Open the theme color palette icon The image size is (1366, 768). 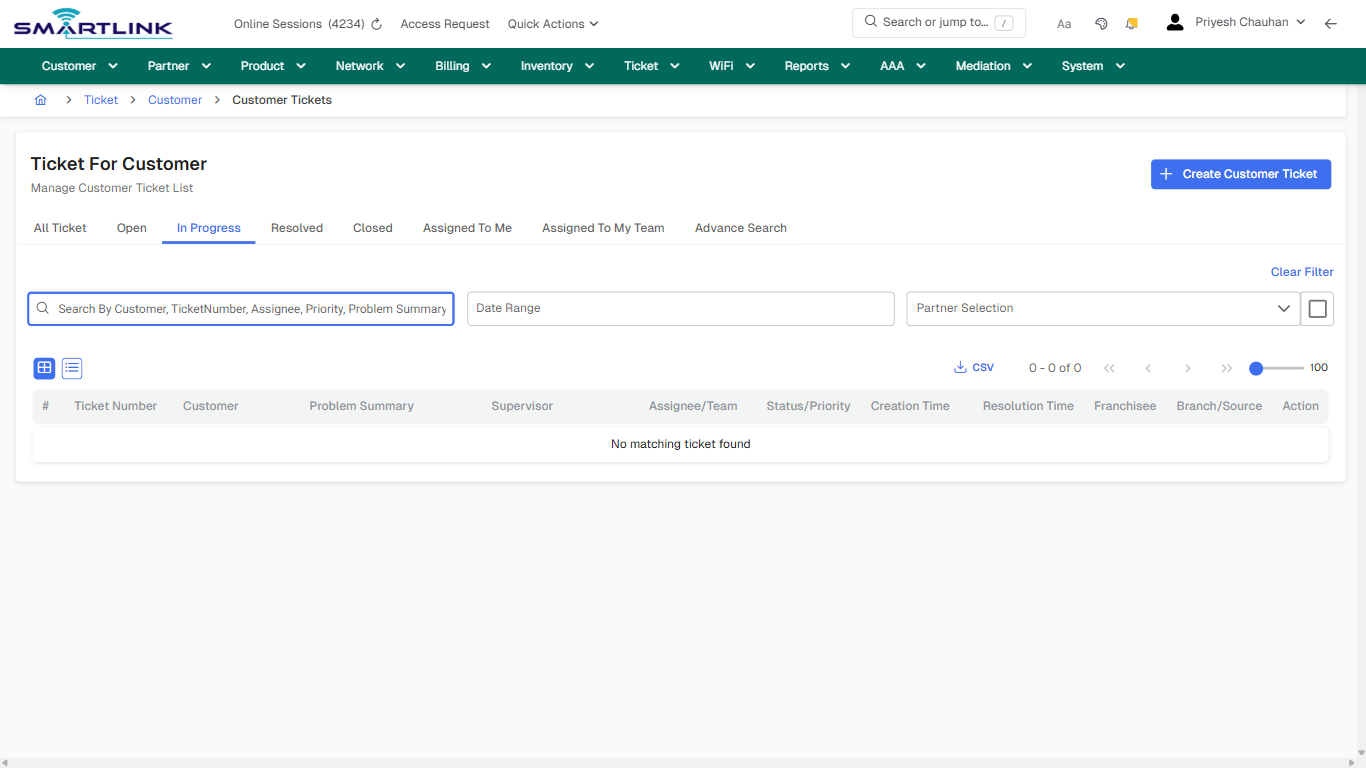point(1101,22)
